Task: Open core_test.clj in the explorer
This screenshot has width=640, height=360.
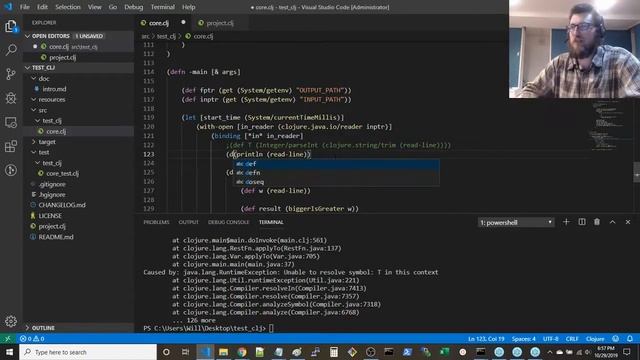Action: [x=62, y=173]
